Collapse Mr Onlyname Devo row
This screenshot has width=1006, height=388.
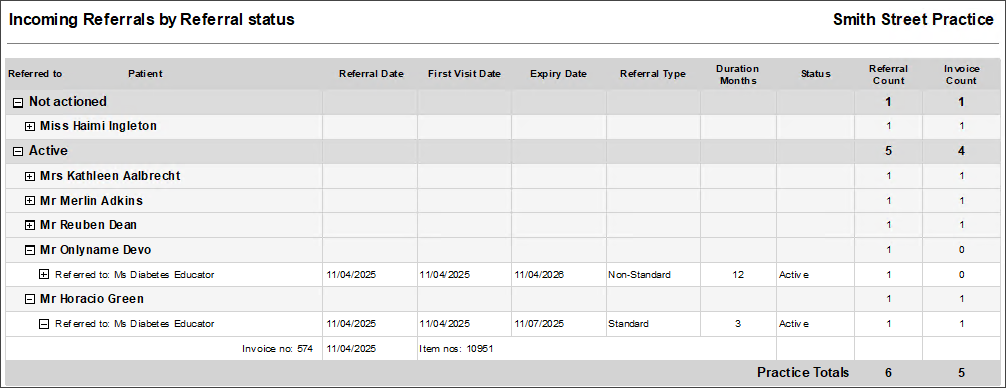tap(30, 250)
